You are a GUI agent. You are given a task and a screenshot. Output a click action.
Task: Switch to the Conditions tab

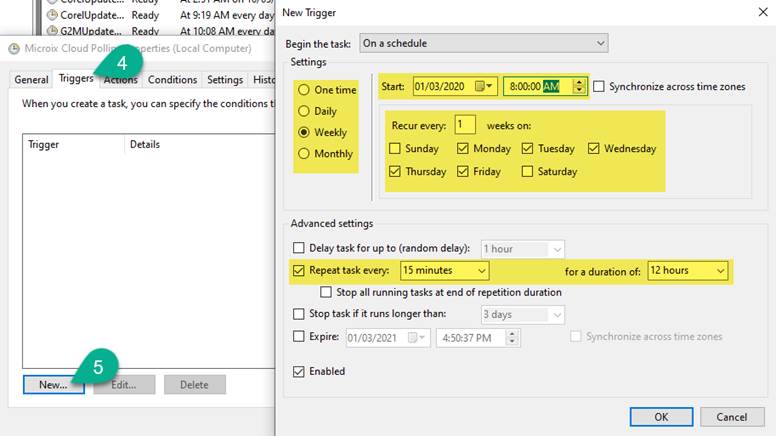(172, 80)
